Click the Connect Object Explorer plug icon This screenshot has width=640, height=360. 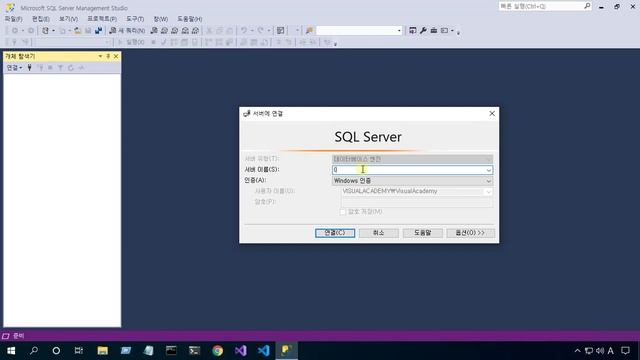tap(29, 68)
